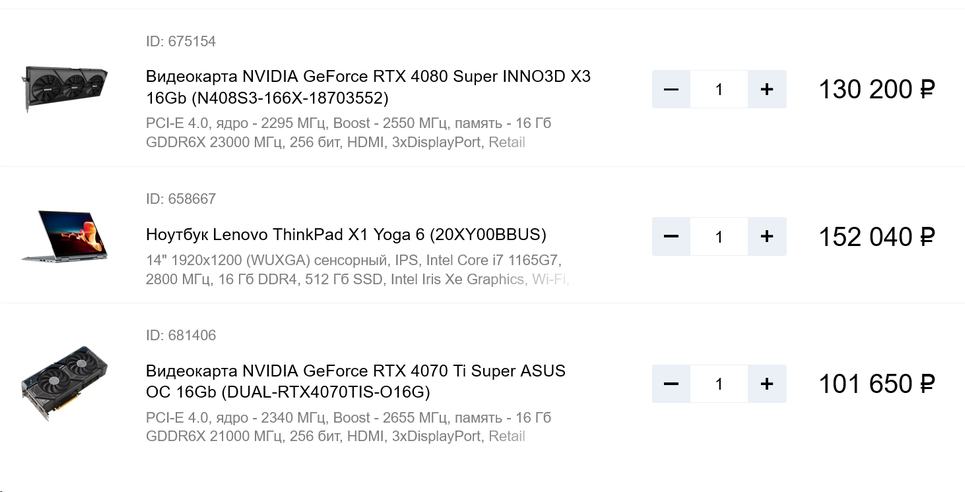This screenshot has width=965, height=492.
Task: Open Ноутбук Lenovo ThinkPad X1 Yoga 6 link
Action: pos(346,235)
